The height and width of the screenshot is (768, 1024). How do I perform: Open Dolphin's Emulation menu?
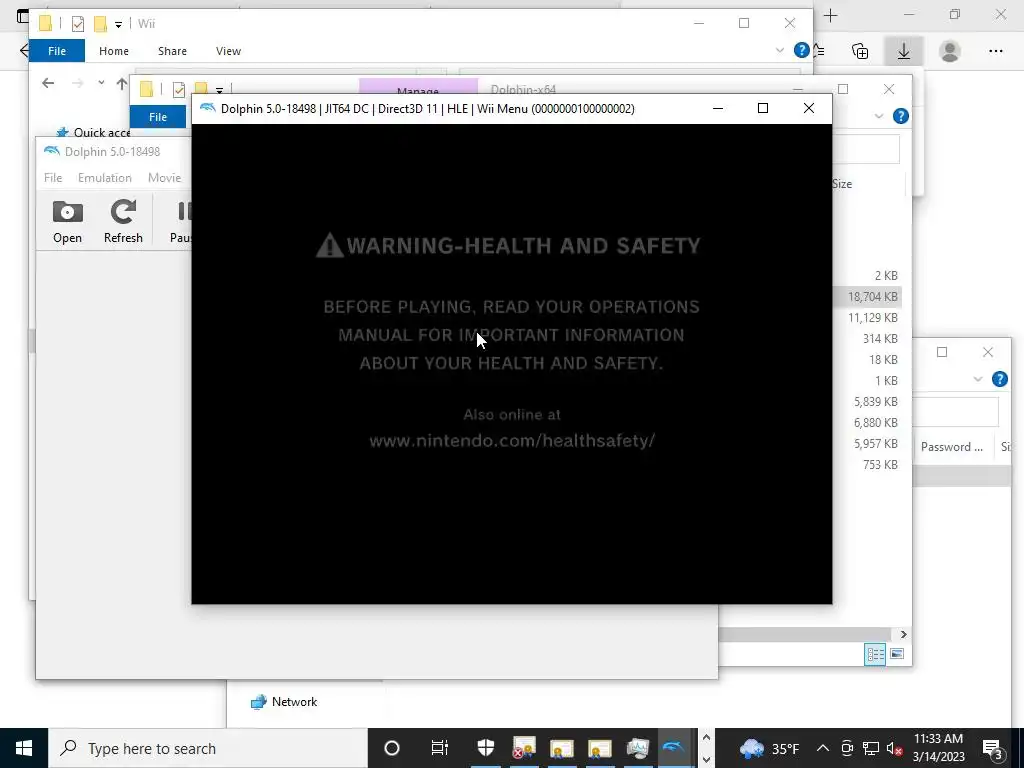click(x=104, y=178)
